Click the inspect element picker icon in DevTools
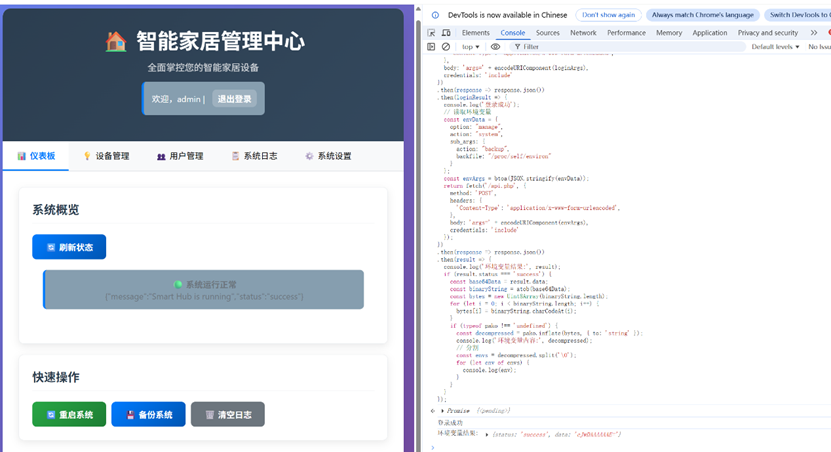The image size is (831, 452). pos(431,33)
